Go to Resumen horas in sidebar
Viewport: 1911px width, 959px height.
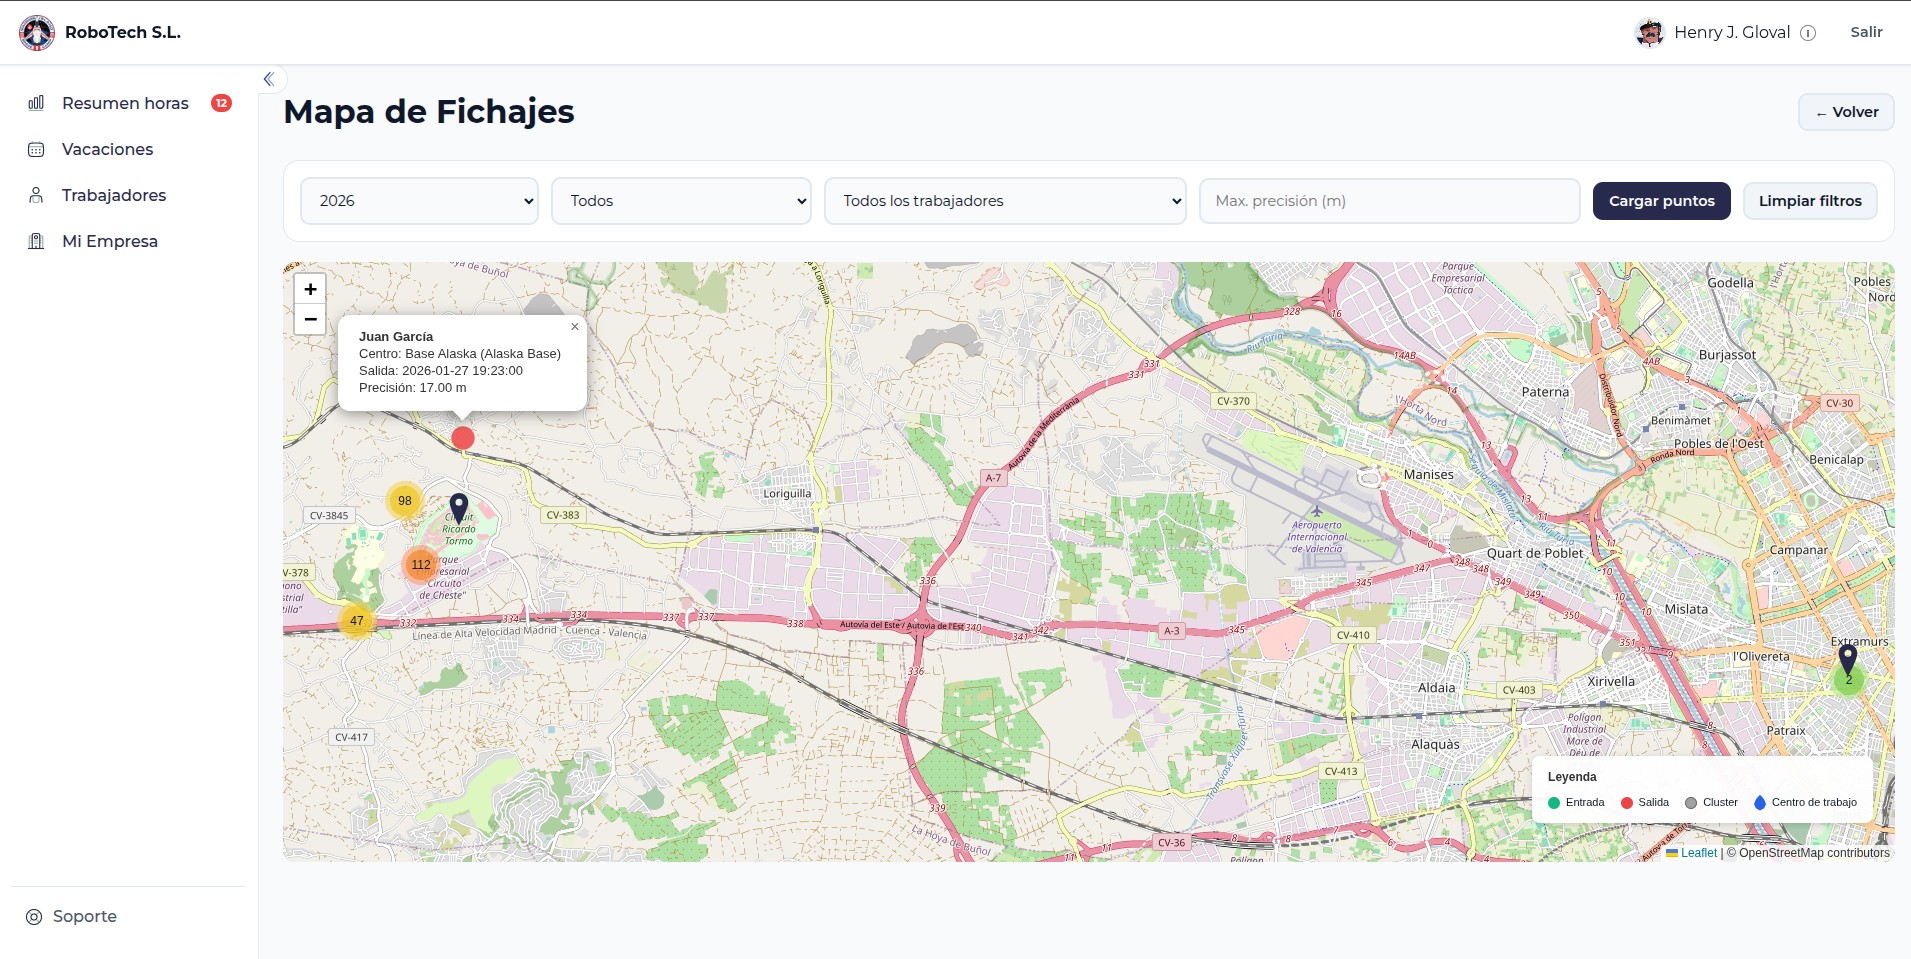click(125, 103)
